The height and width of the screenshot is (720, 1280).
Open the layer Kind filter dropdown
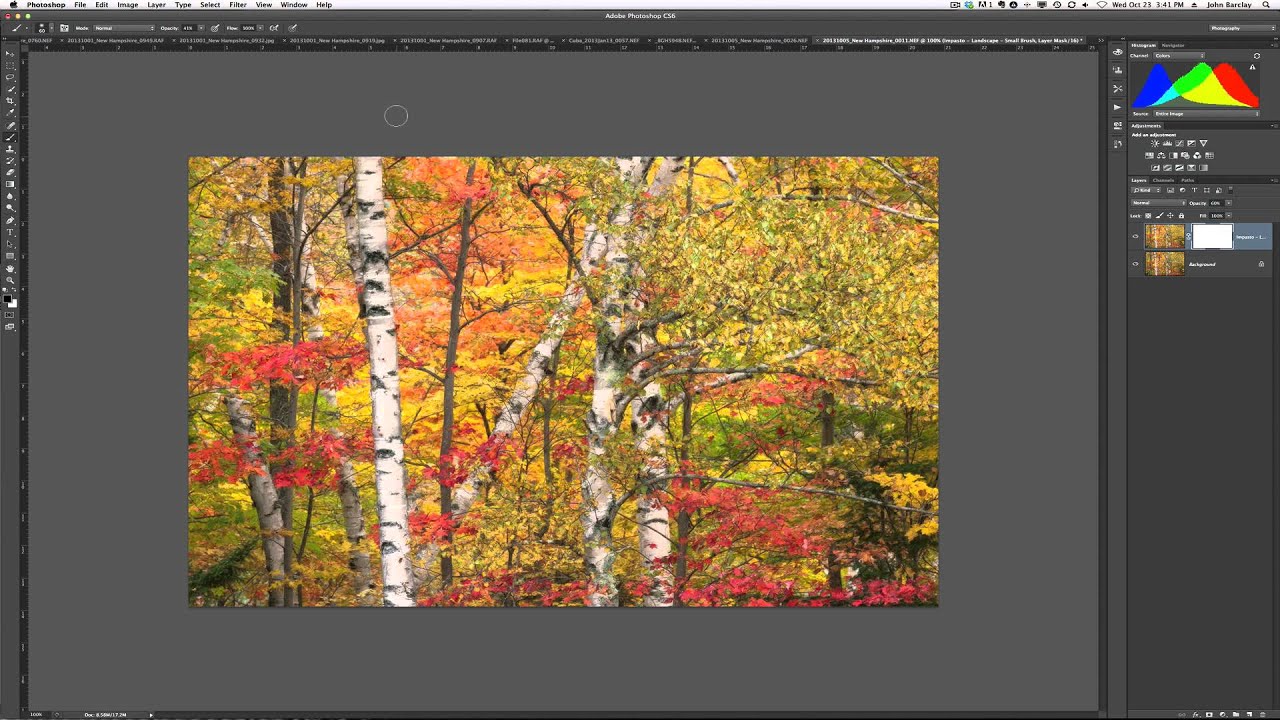click(x=1146, y=190)
